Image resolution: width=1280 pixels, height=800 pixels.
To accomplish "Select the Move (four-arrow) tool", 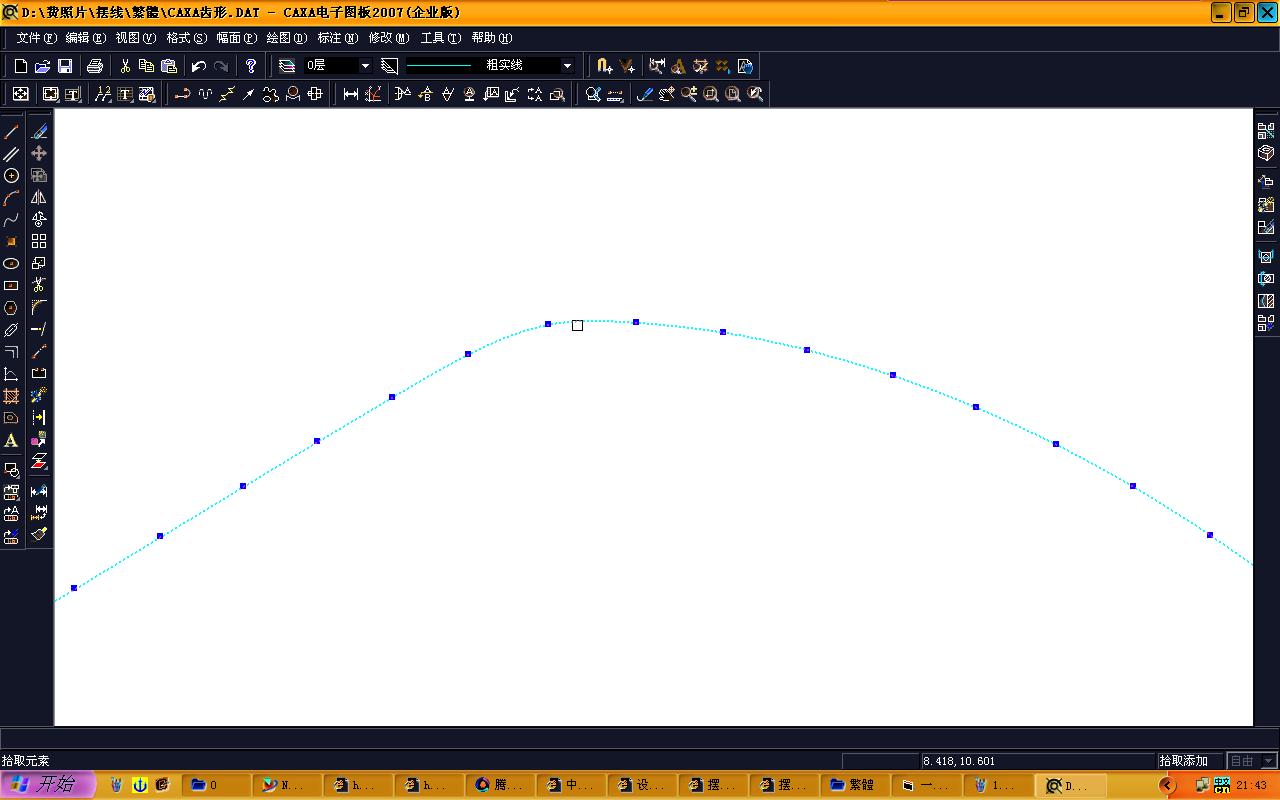I will coord(39,154).
